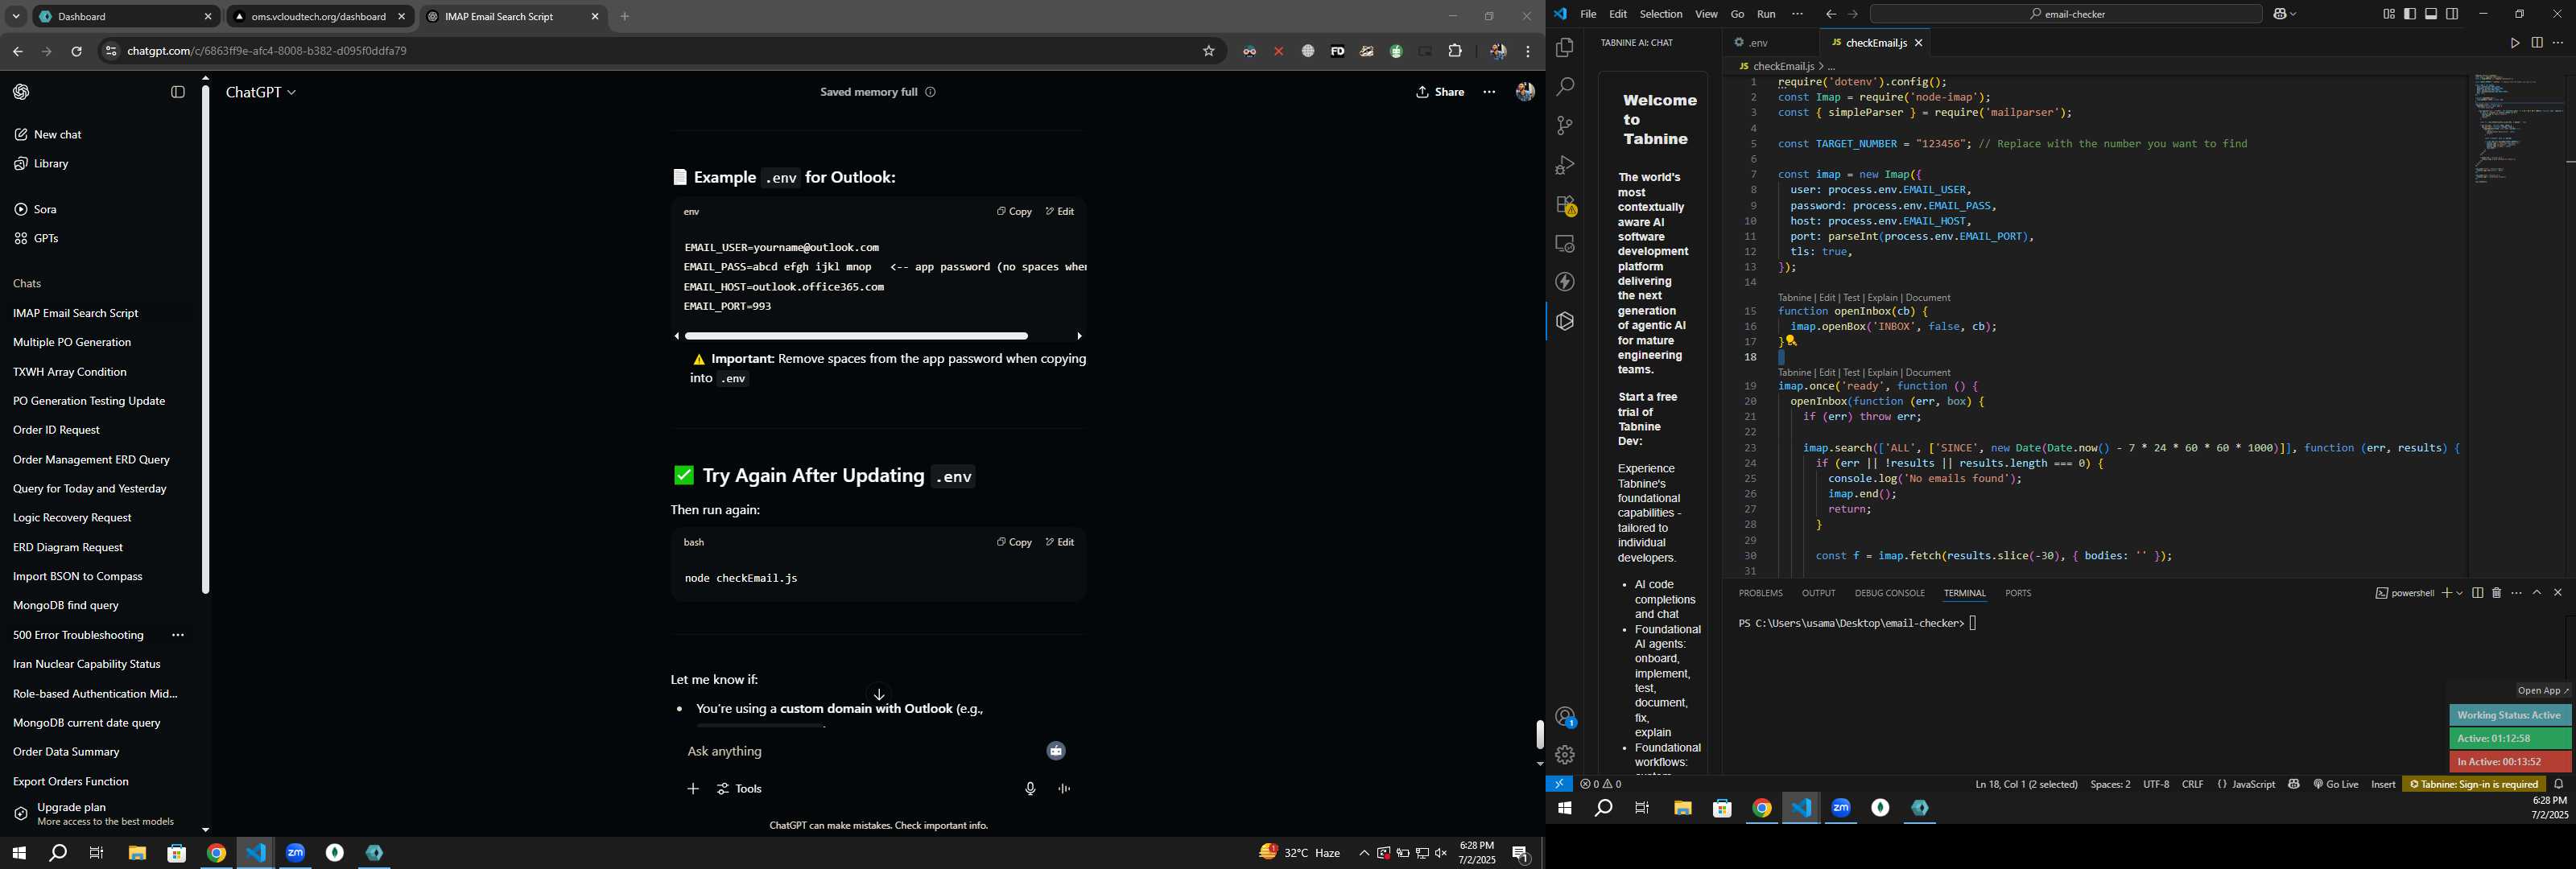Split the terminal panel

(2477, 594)
